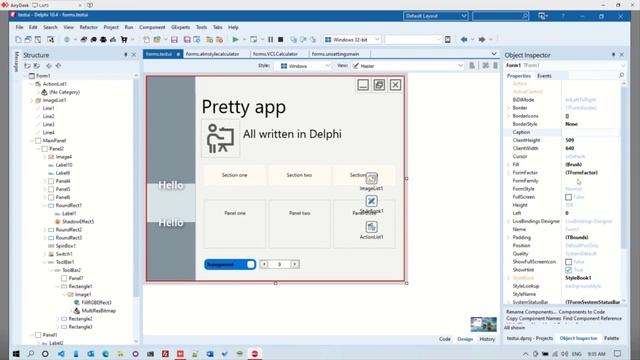The height and width of the screenshot is (360, 640).
Task: Click the search magnifier in Object Inspector
Action: (x=621, y=76)
